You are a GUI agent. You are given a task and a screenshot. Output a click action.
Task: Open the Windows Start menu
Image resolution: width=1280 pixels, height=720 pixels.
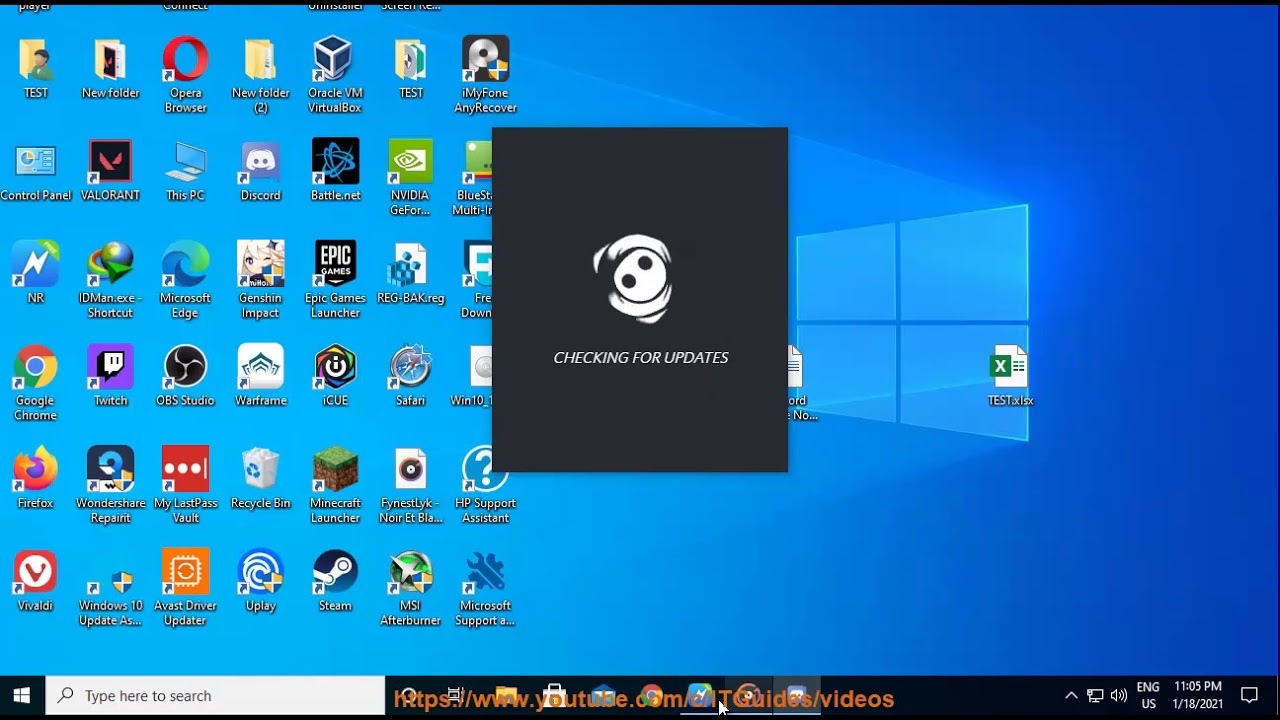pos(22,696)
